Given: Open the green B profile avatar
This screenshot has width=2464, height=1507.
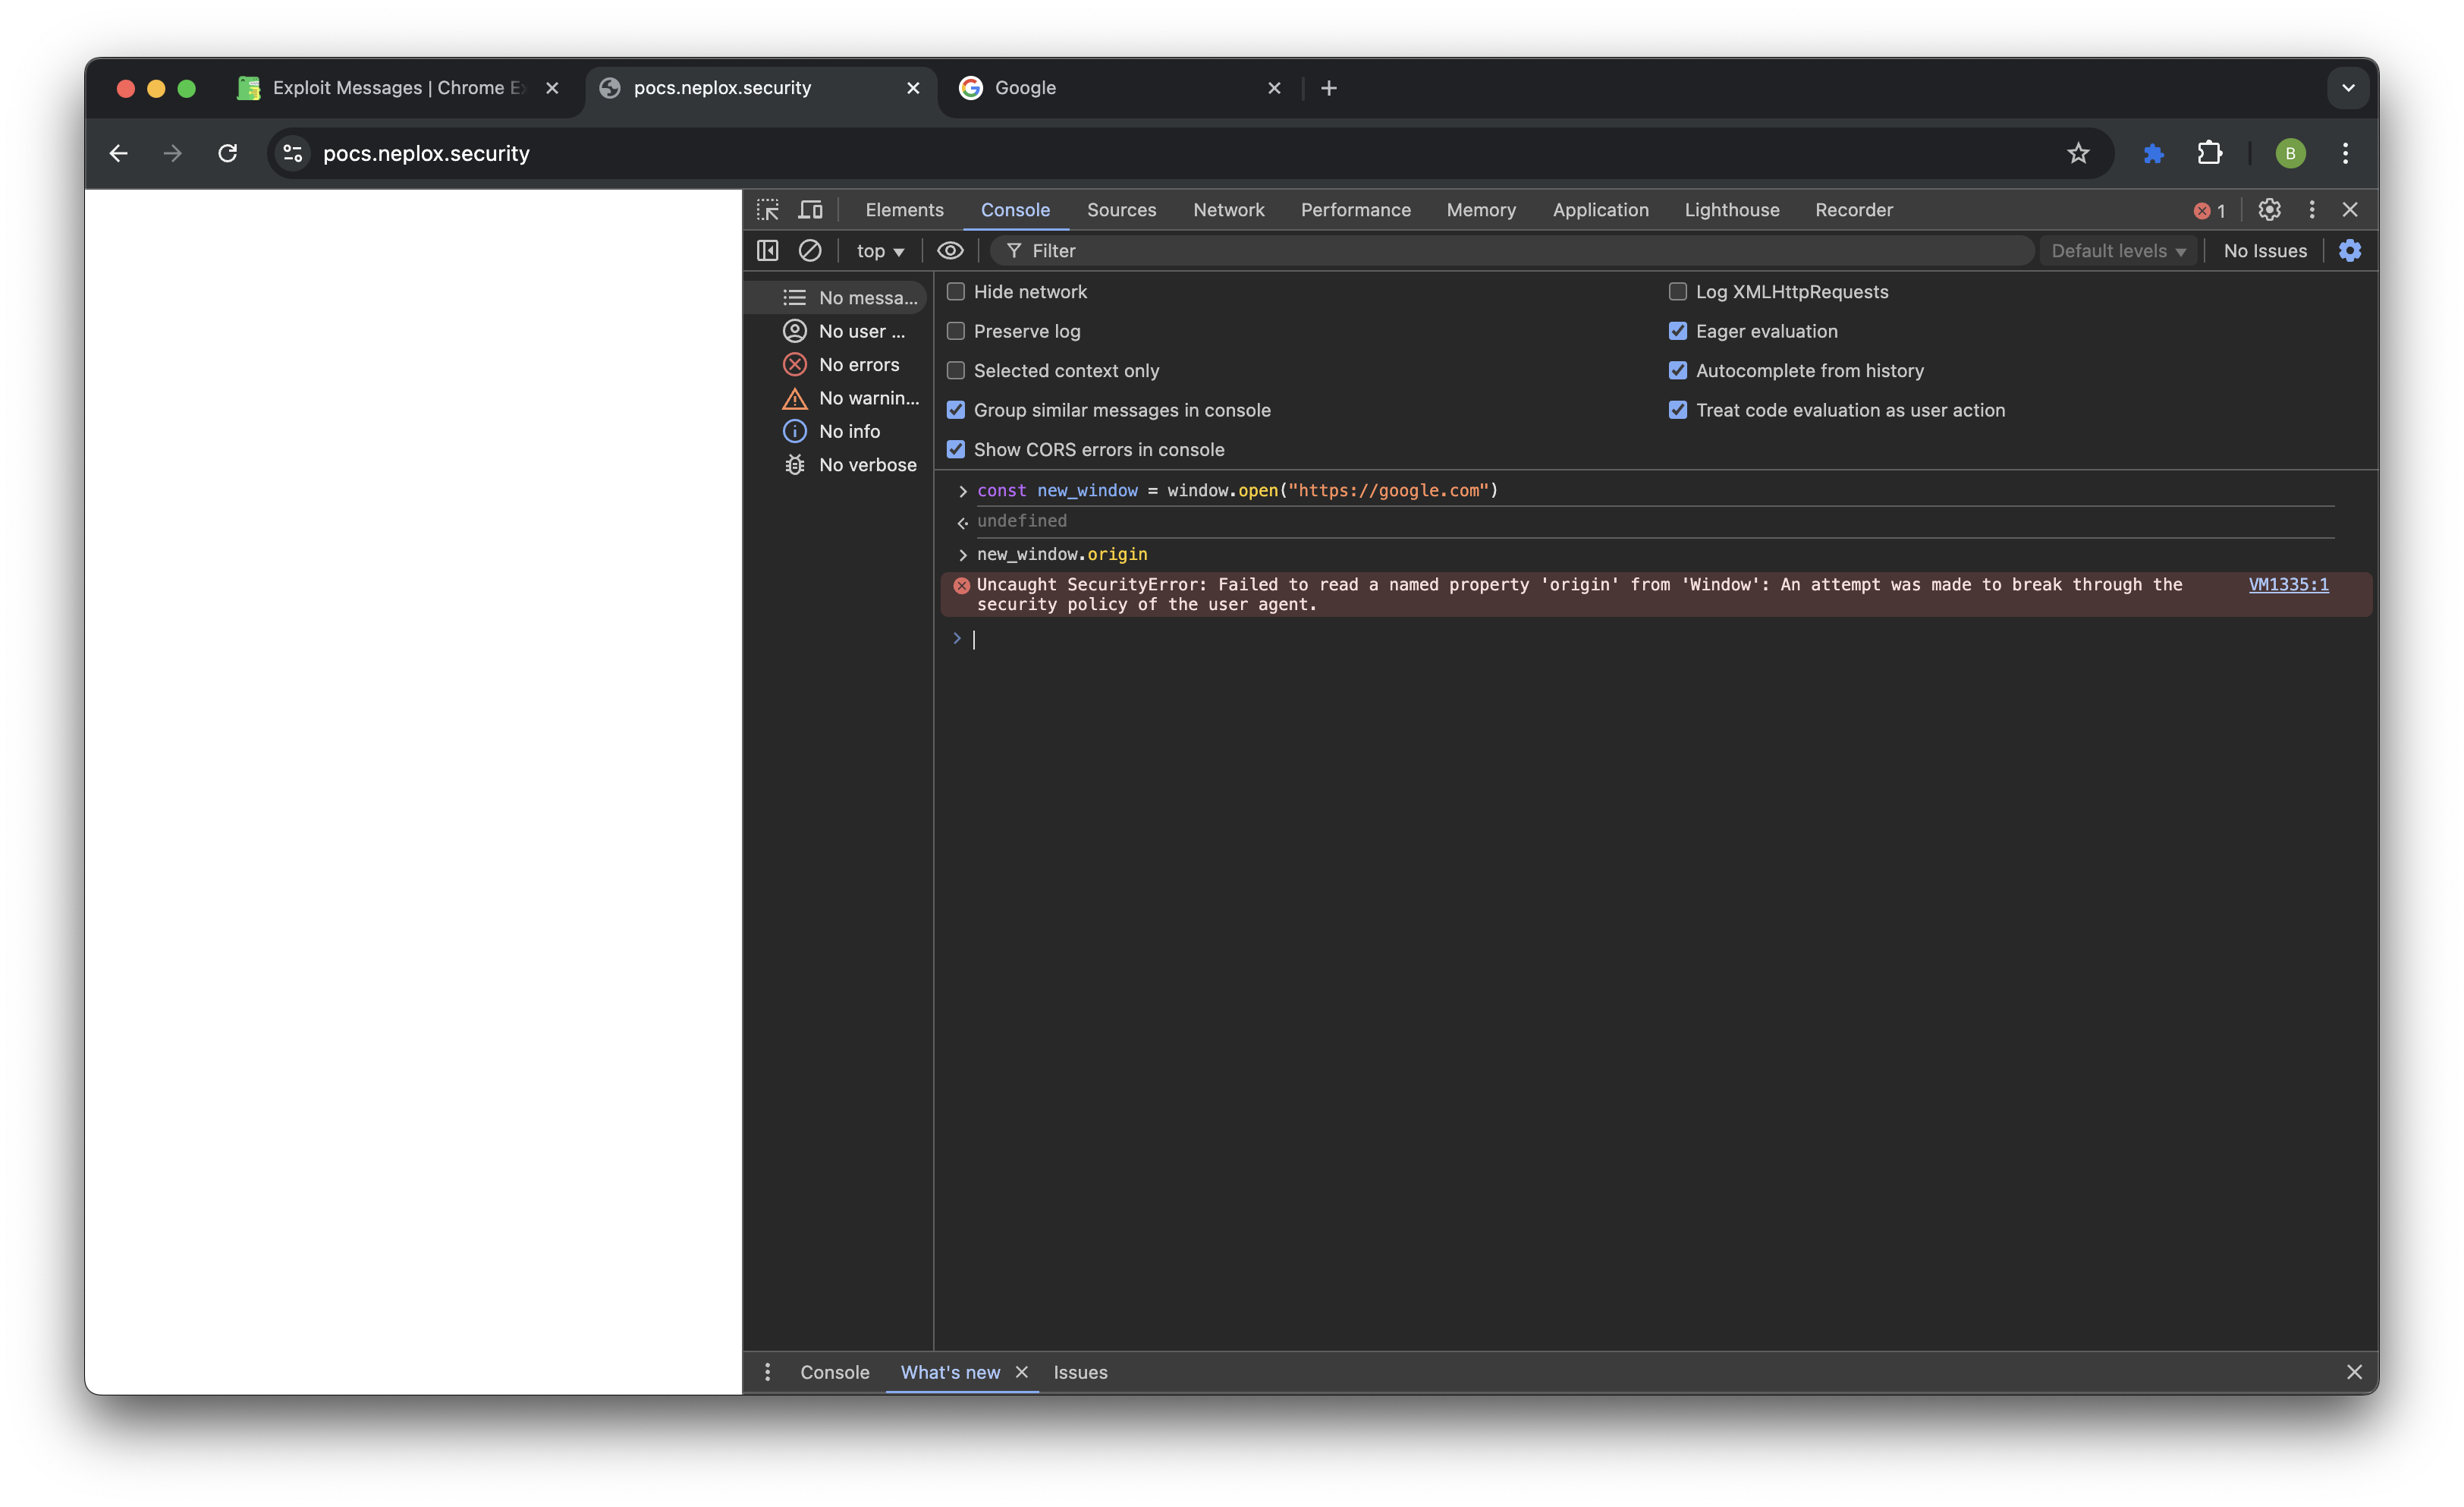Looking at the screenshot, I should [2290, 153].
